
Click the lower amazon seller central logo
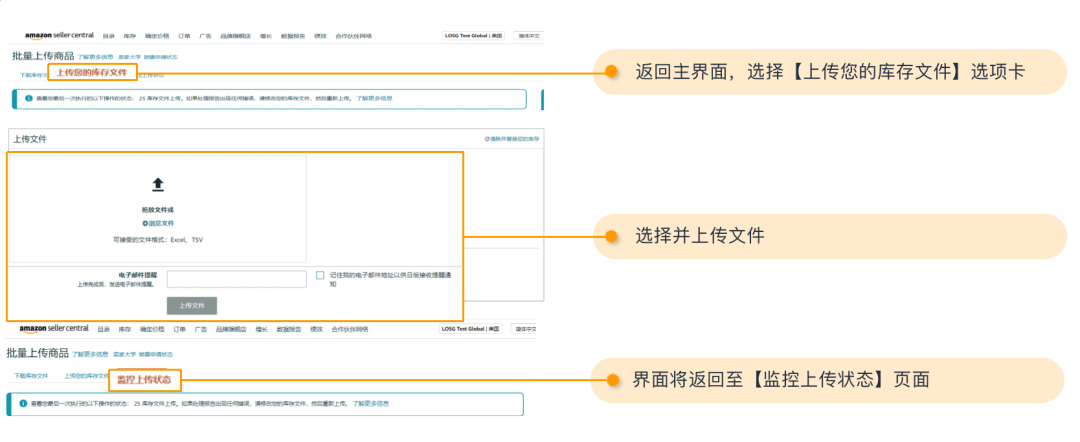53,328
